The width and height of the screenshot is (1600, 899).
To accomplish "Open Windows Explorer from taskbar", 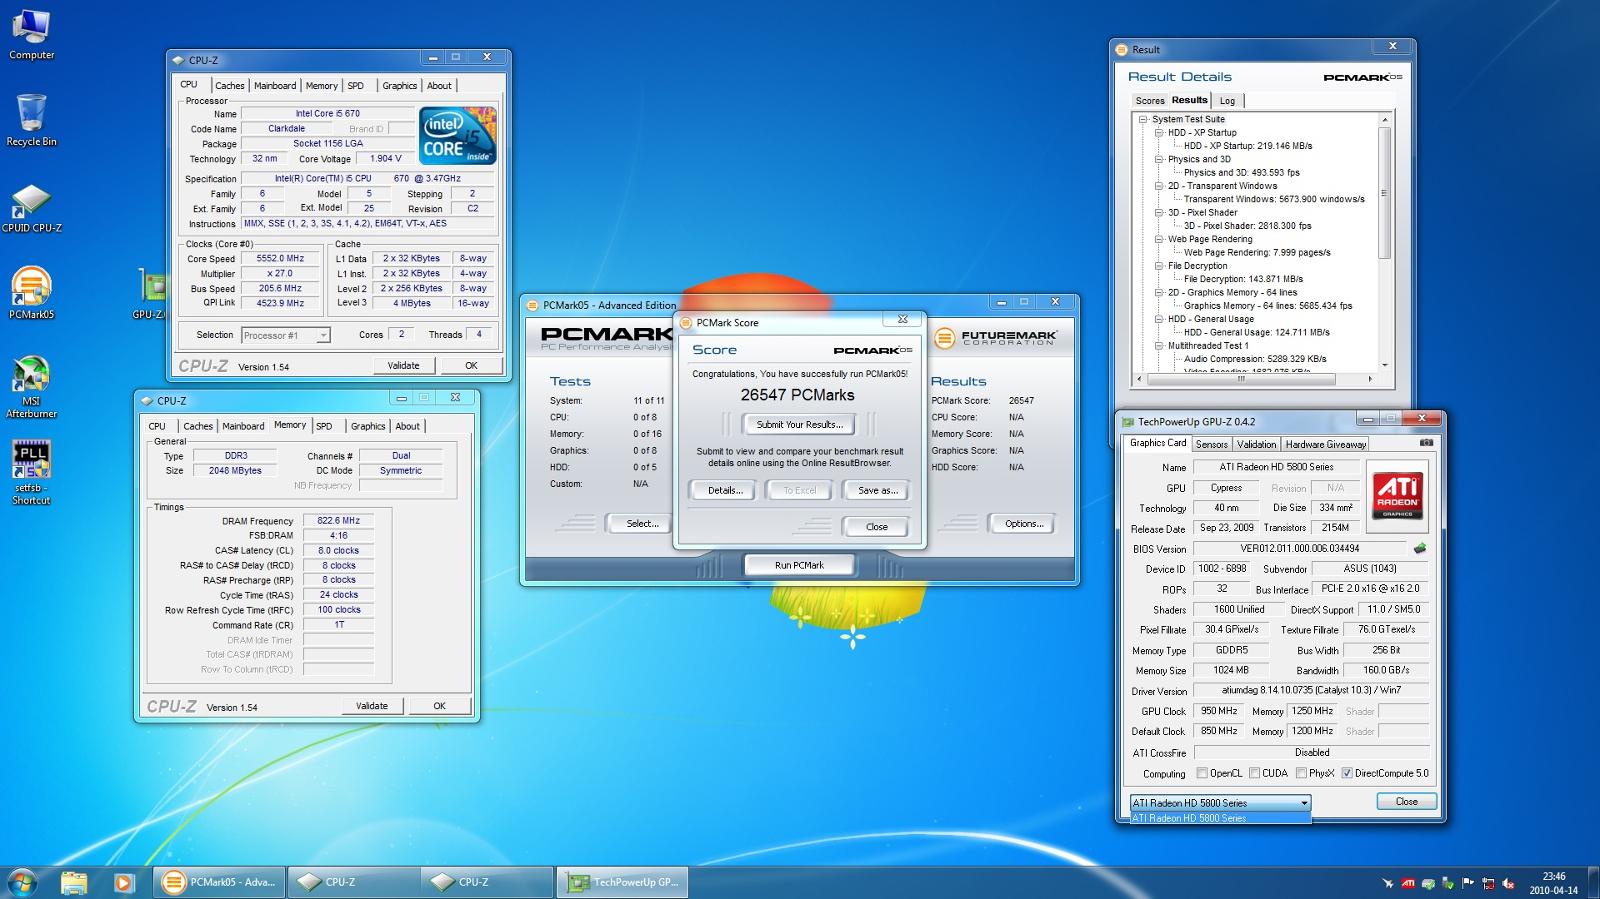I will [x=74, y=882].
